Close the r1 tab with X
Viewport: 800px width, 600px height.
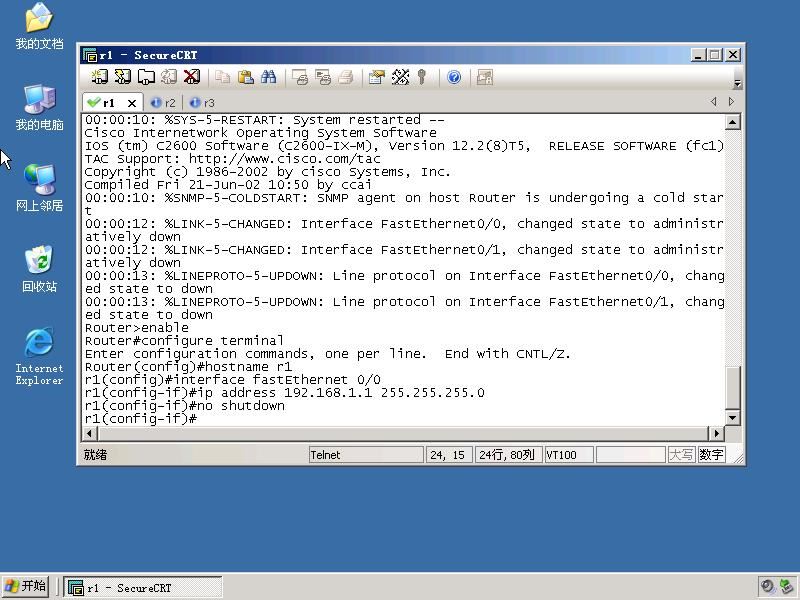tap(132, 103)
